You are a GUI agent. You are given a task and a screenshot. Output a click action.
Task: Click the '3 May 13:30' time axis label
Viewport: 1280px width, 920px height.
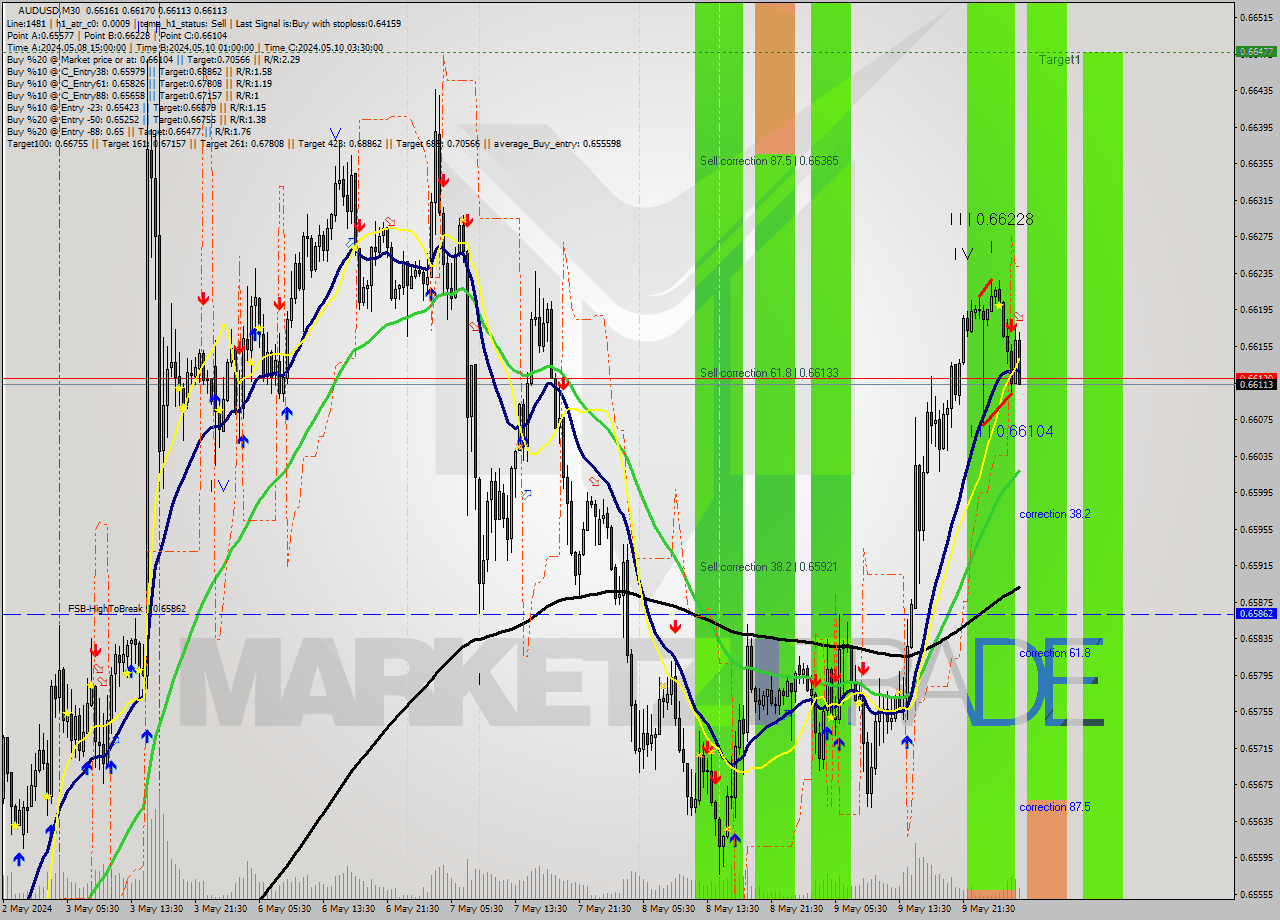tap(157, 909)
